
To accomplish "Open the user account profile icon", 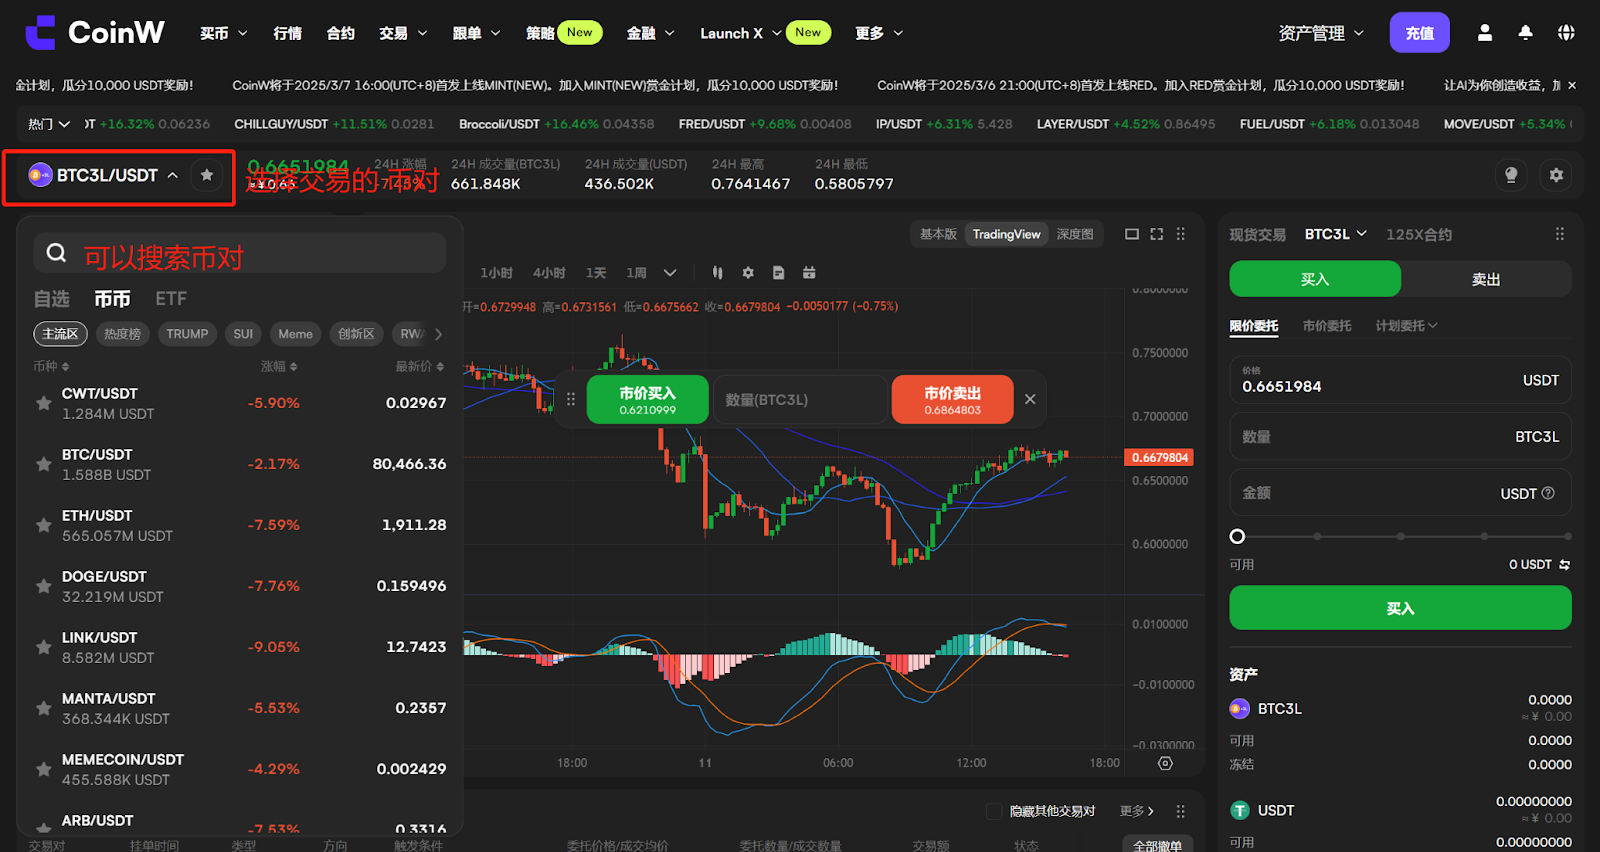I will (x=1485, y=33).
